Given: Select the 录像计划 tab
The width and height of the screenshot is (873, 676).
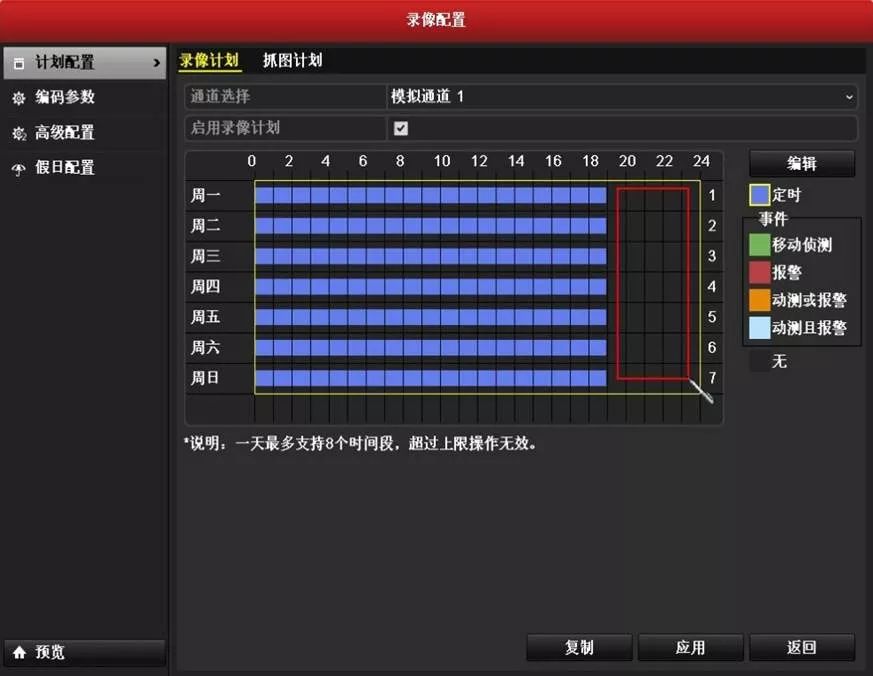Looking at the screenshot, I should pos(209,60).
